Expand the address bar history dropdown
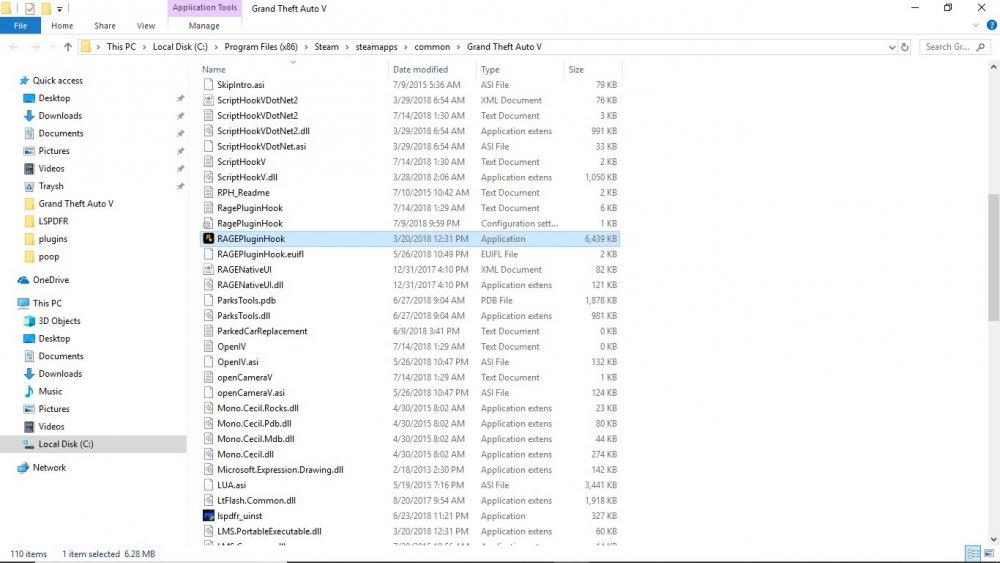This screenshot has height=563, width=1000. pos(892,47)
